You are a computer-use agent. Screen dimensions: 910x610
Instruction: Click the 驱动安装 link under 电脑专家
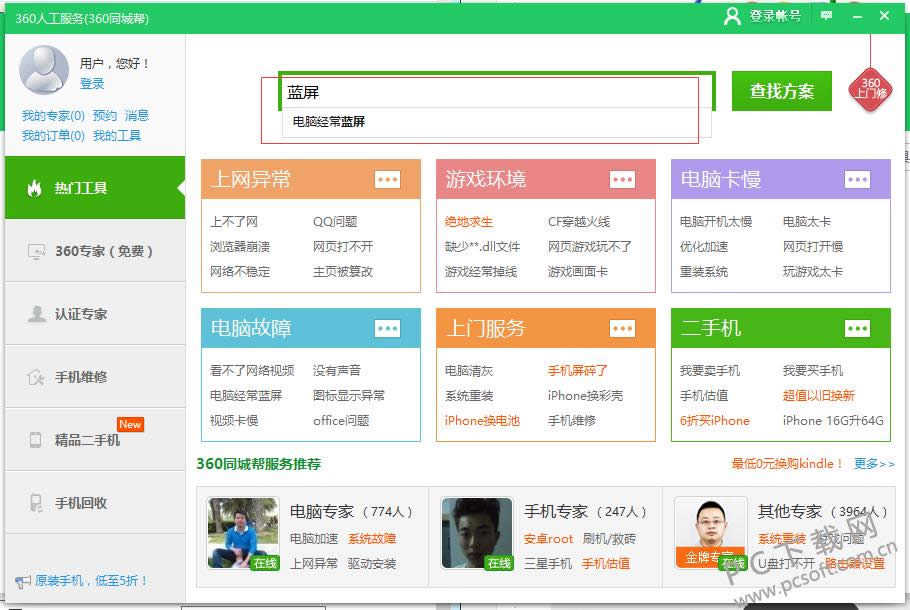[371, 563]
